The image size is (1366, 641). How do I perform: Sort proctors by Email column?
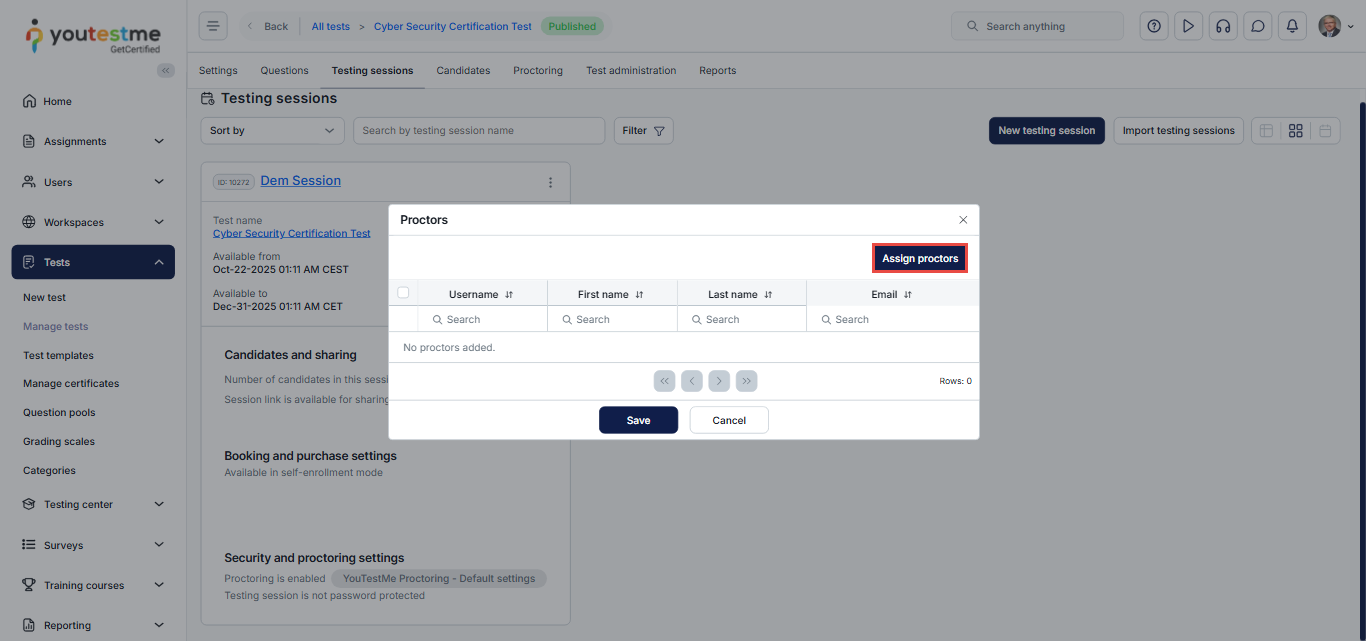[x=908, y=295]
